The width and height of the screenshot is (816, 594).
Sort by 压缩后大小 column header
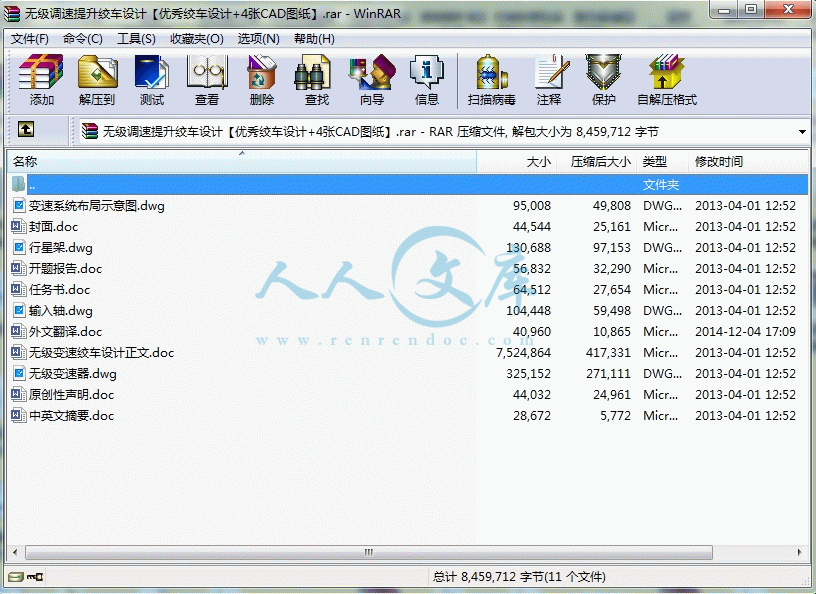tap(597, 162)
